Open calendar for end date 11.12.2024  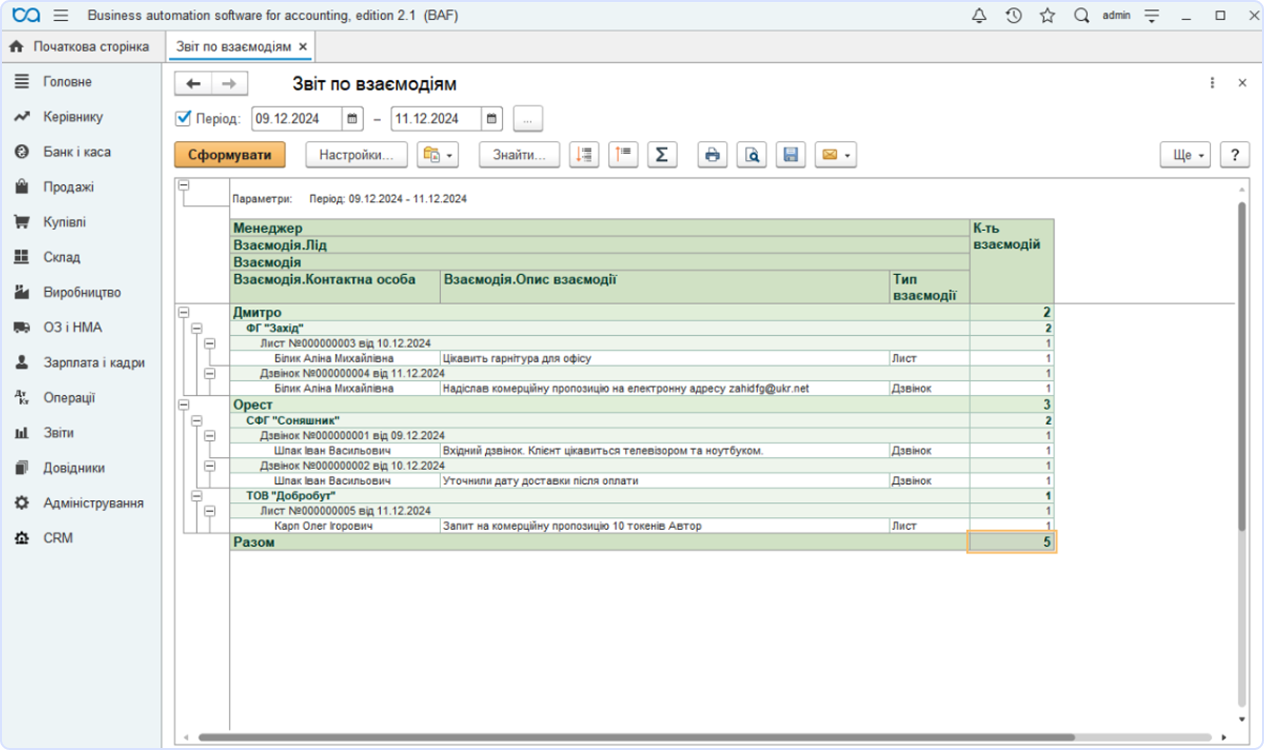coord(492,119)
